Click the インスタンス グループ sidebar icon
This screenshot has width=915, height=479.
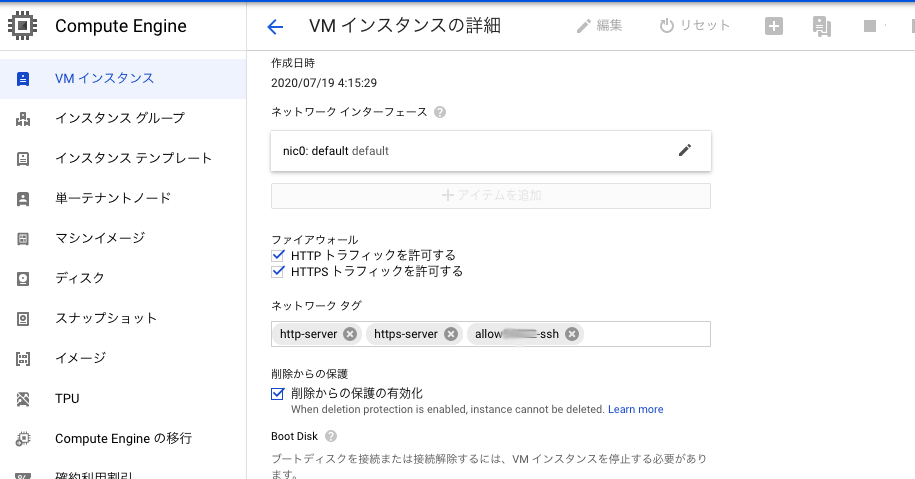tap(23, 119)
